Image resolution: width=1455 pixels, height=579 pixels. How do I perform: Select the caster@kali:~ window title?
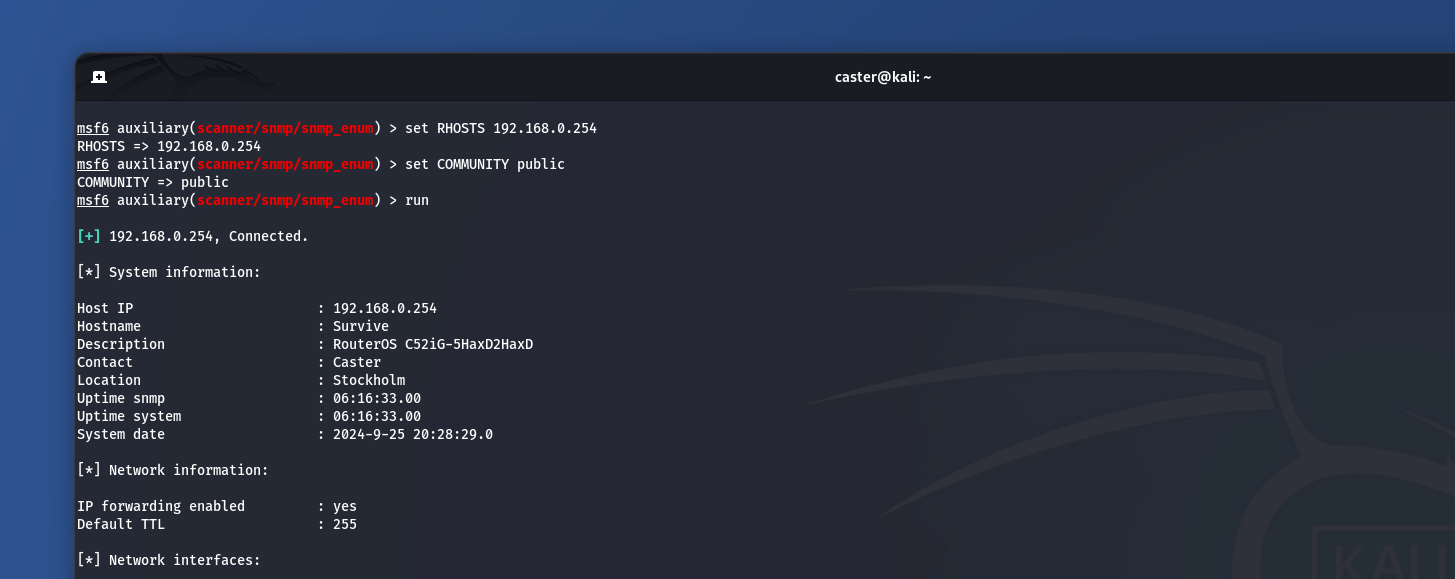pos(883,76)
